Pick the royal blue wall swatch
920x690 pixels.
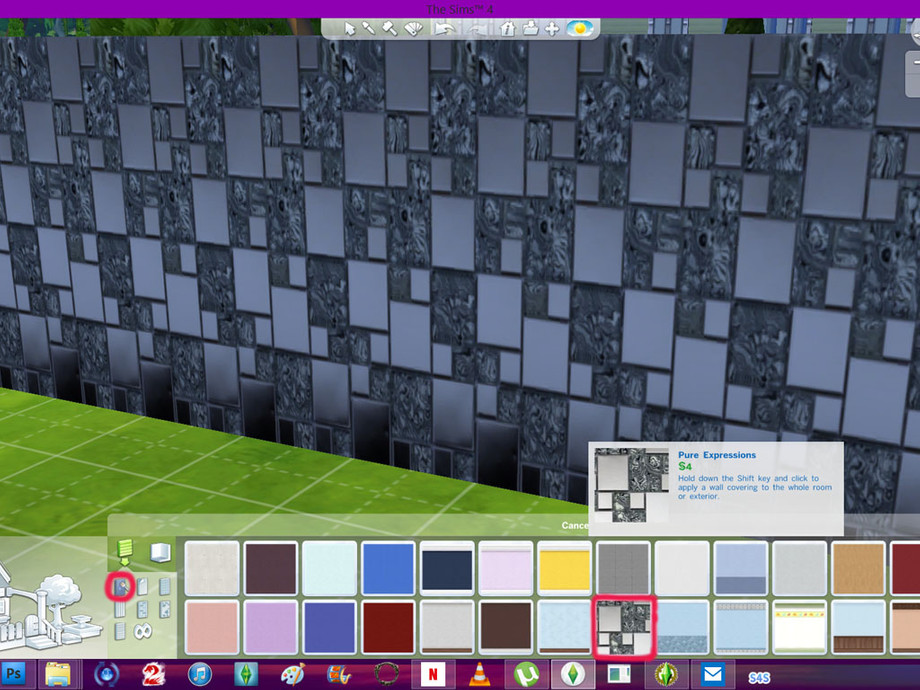point(389,568)
